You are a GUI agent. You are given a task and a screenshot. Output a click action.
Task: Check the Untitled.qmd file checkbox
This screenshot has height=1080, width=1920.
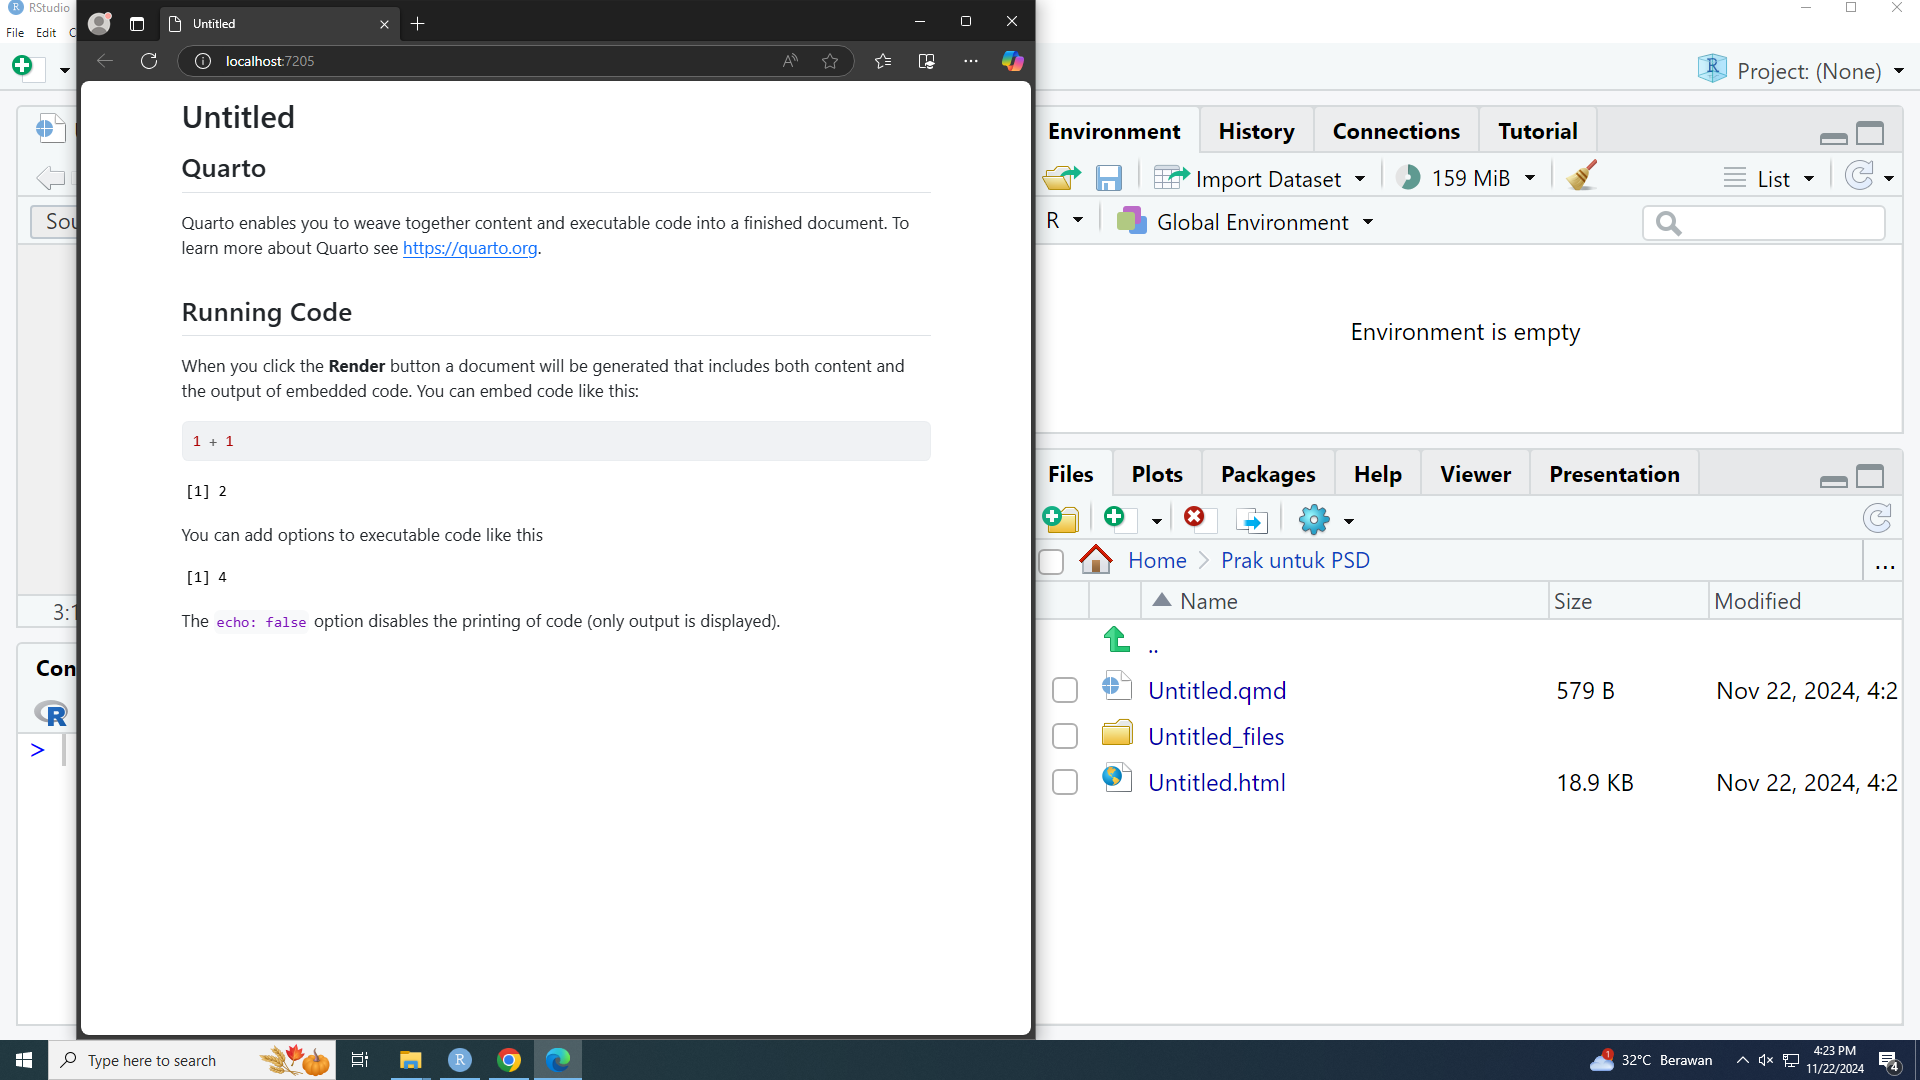coord(1065,690)
